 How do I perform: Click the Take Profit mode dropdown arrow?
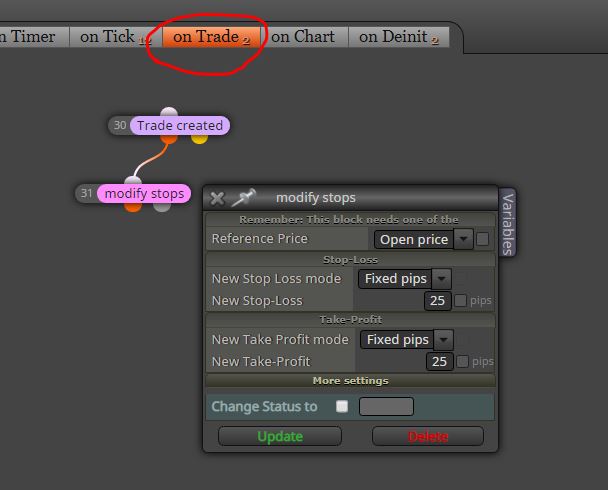click(x=444, y=340)
